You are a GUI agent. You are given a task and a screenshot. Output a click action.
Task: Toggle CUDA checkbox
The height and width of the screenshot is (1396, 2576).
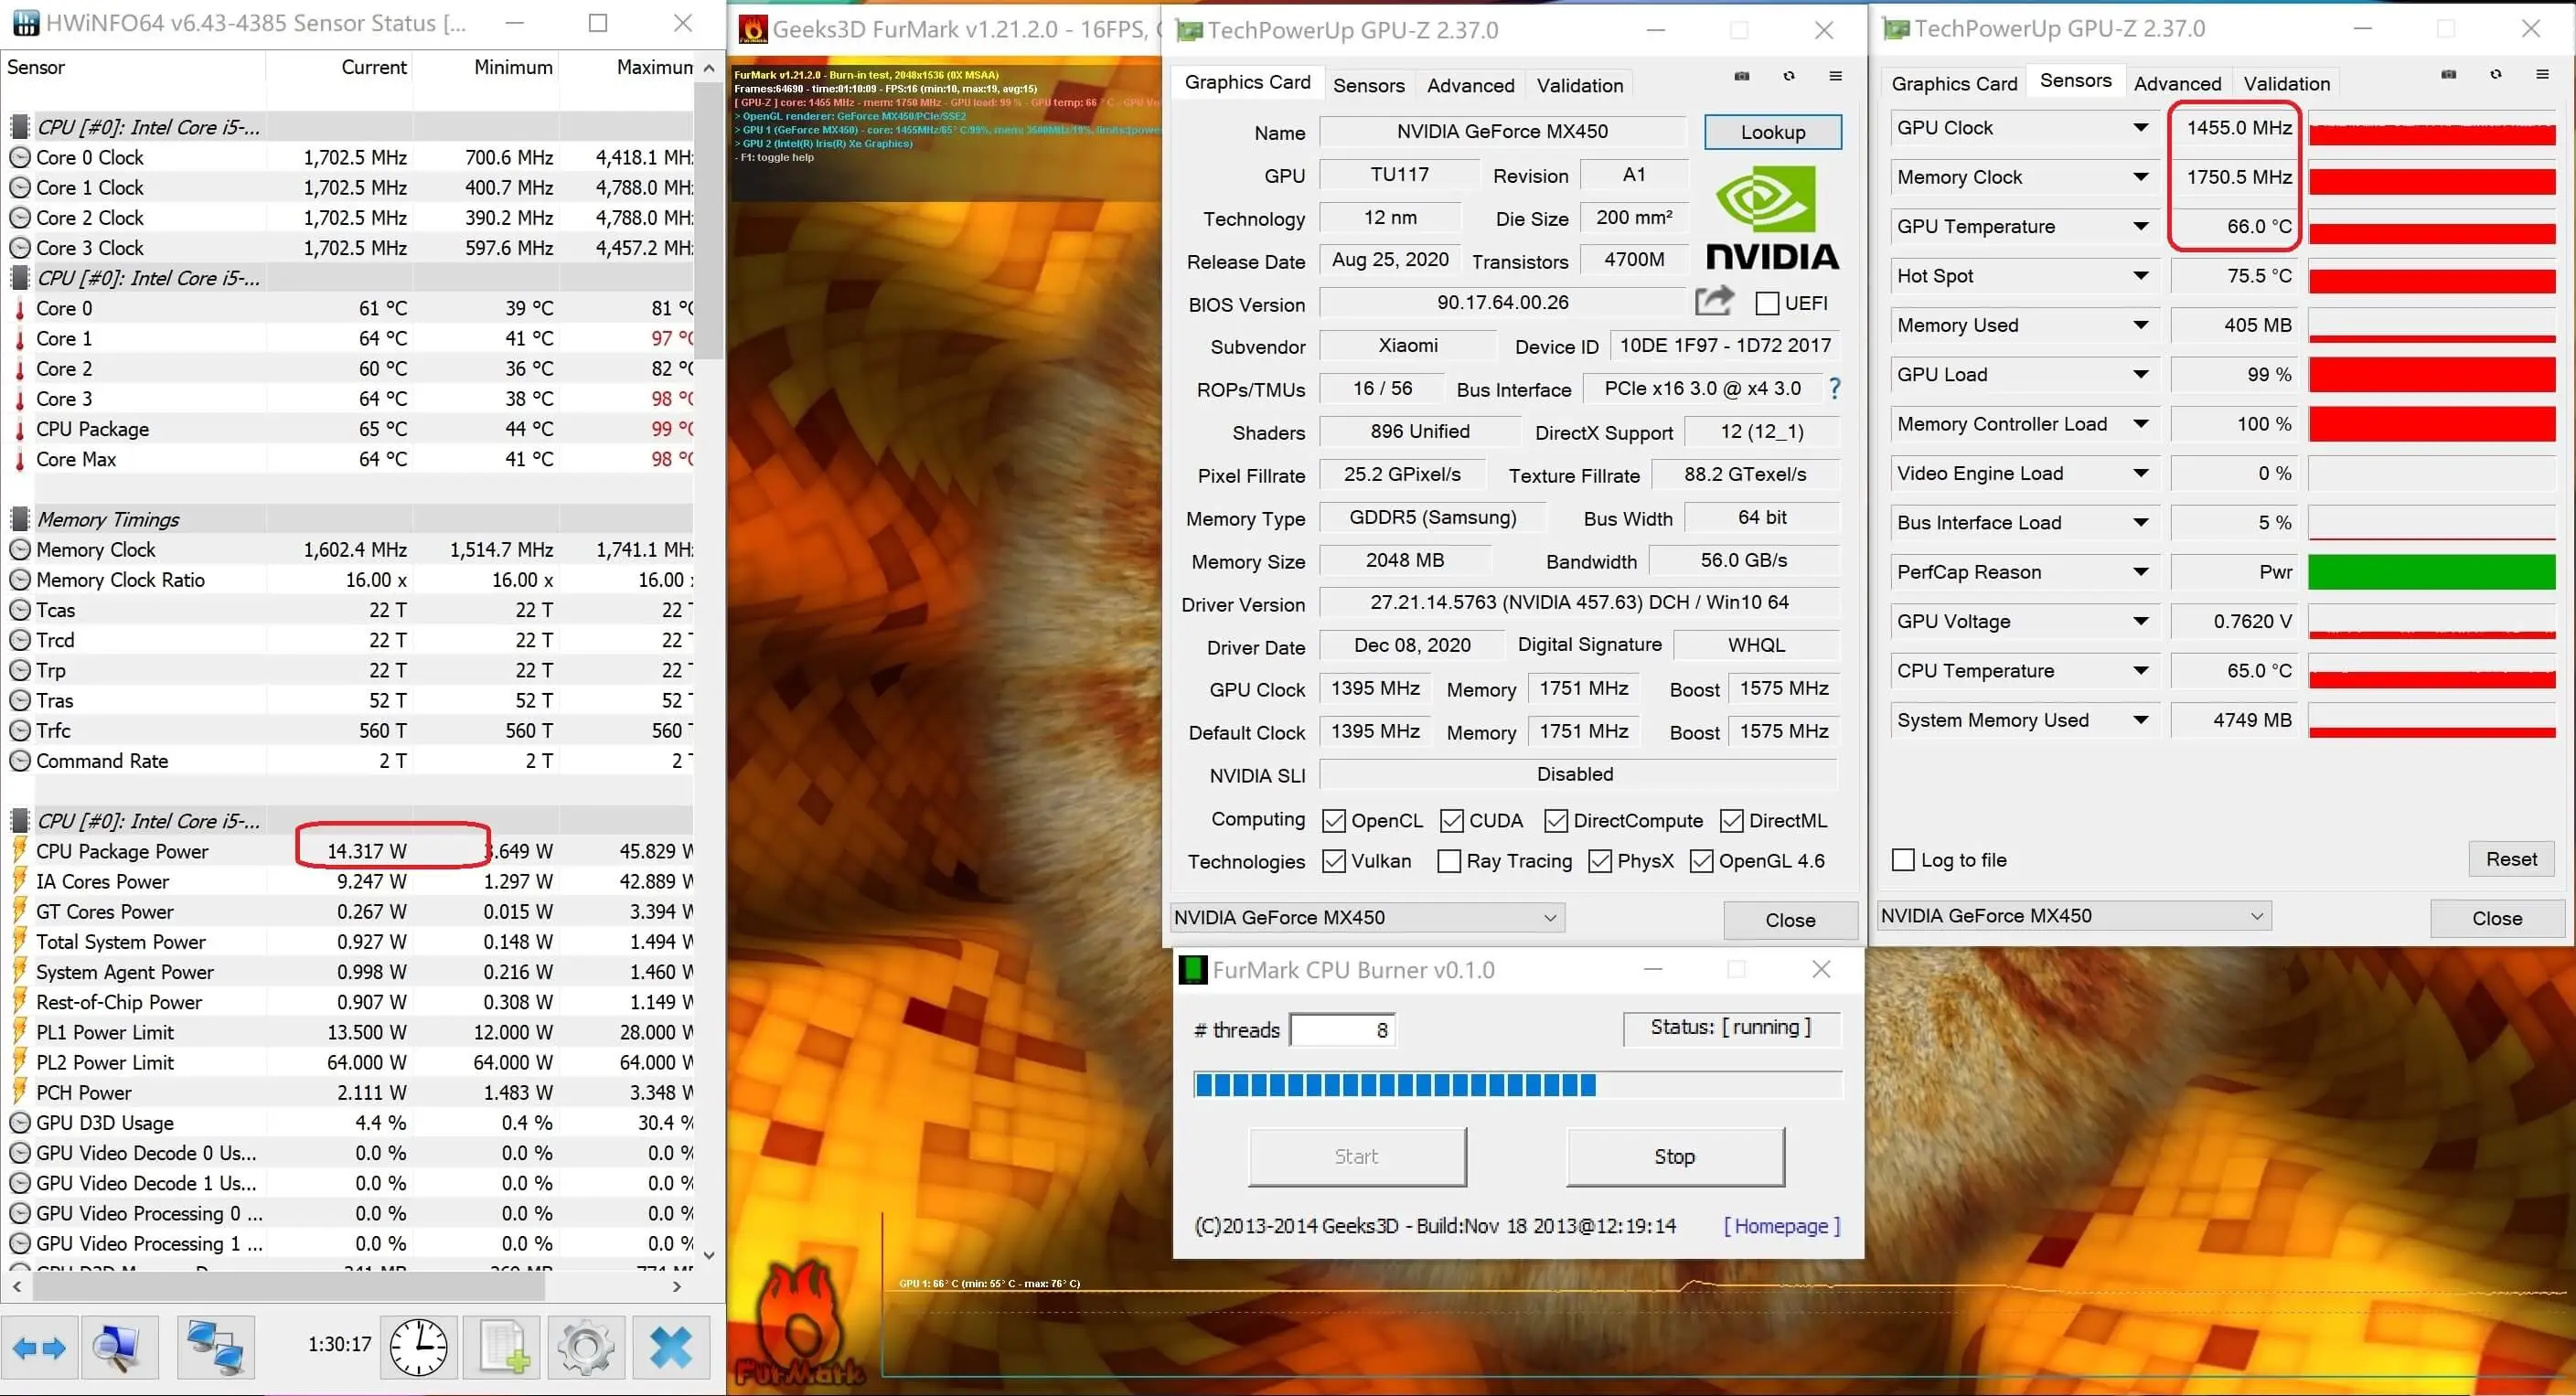(1451, 821)
